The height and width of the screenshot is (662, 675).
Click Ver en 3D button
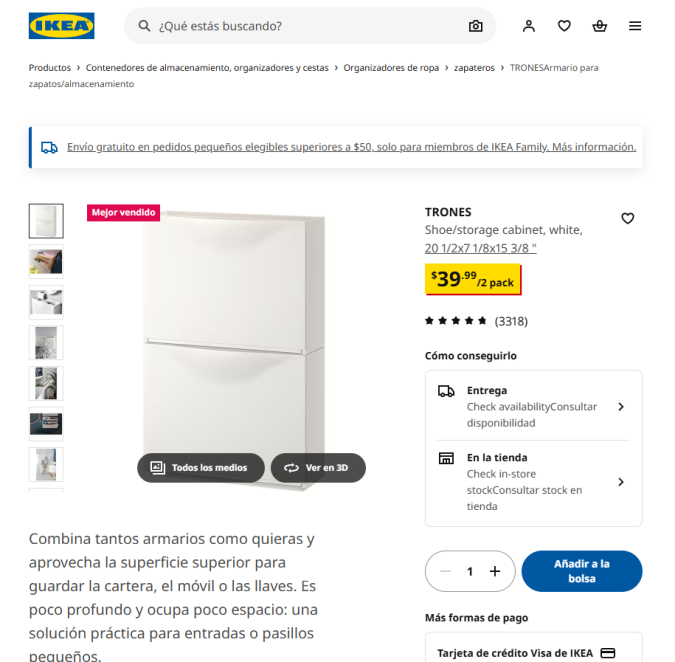(x=318, y=468)
